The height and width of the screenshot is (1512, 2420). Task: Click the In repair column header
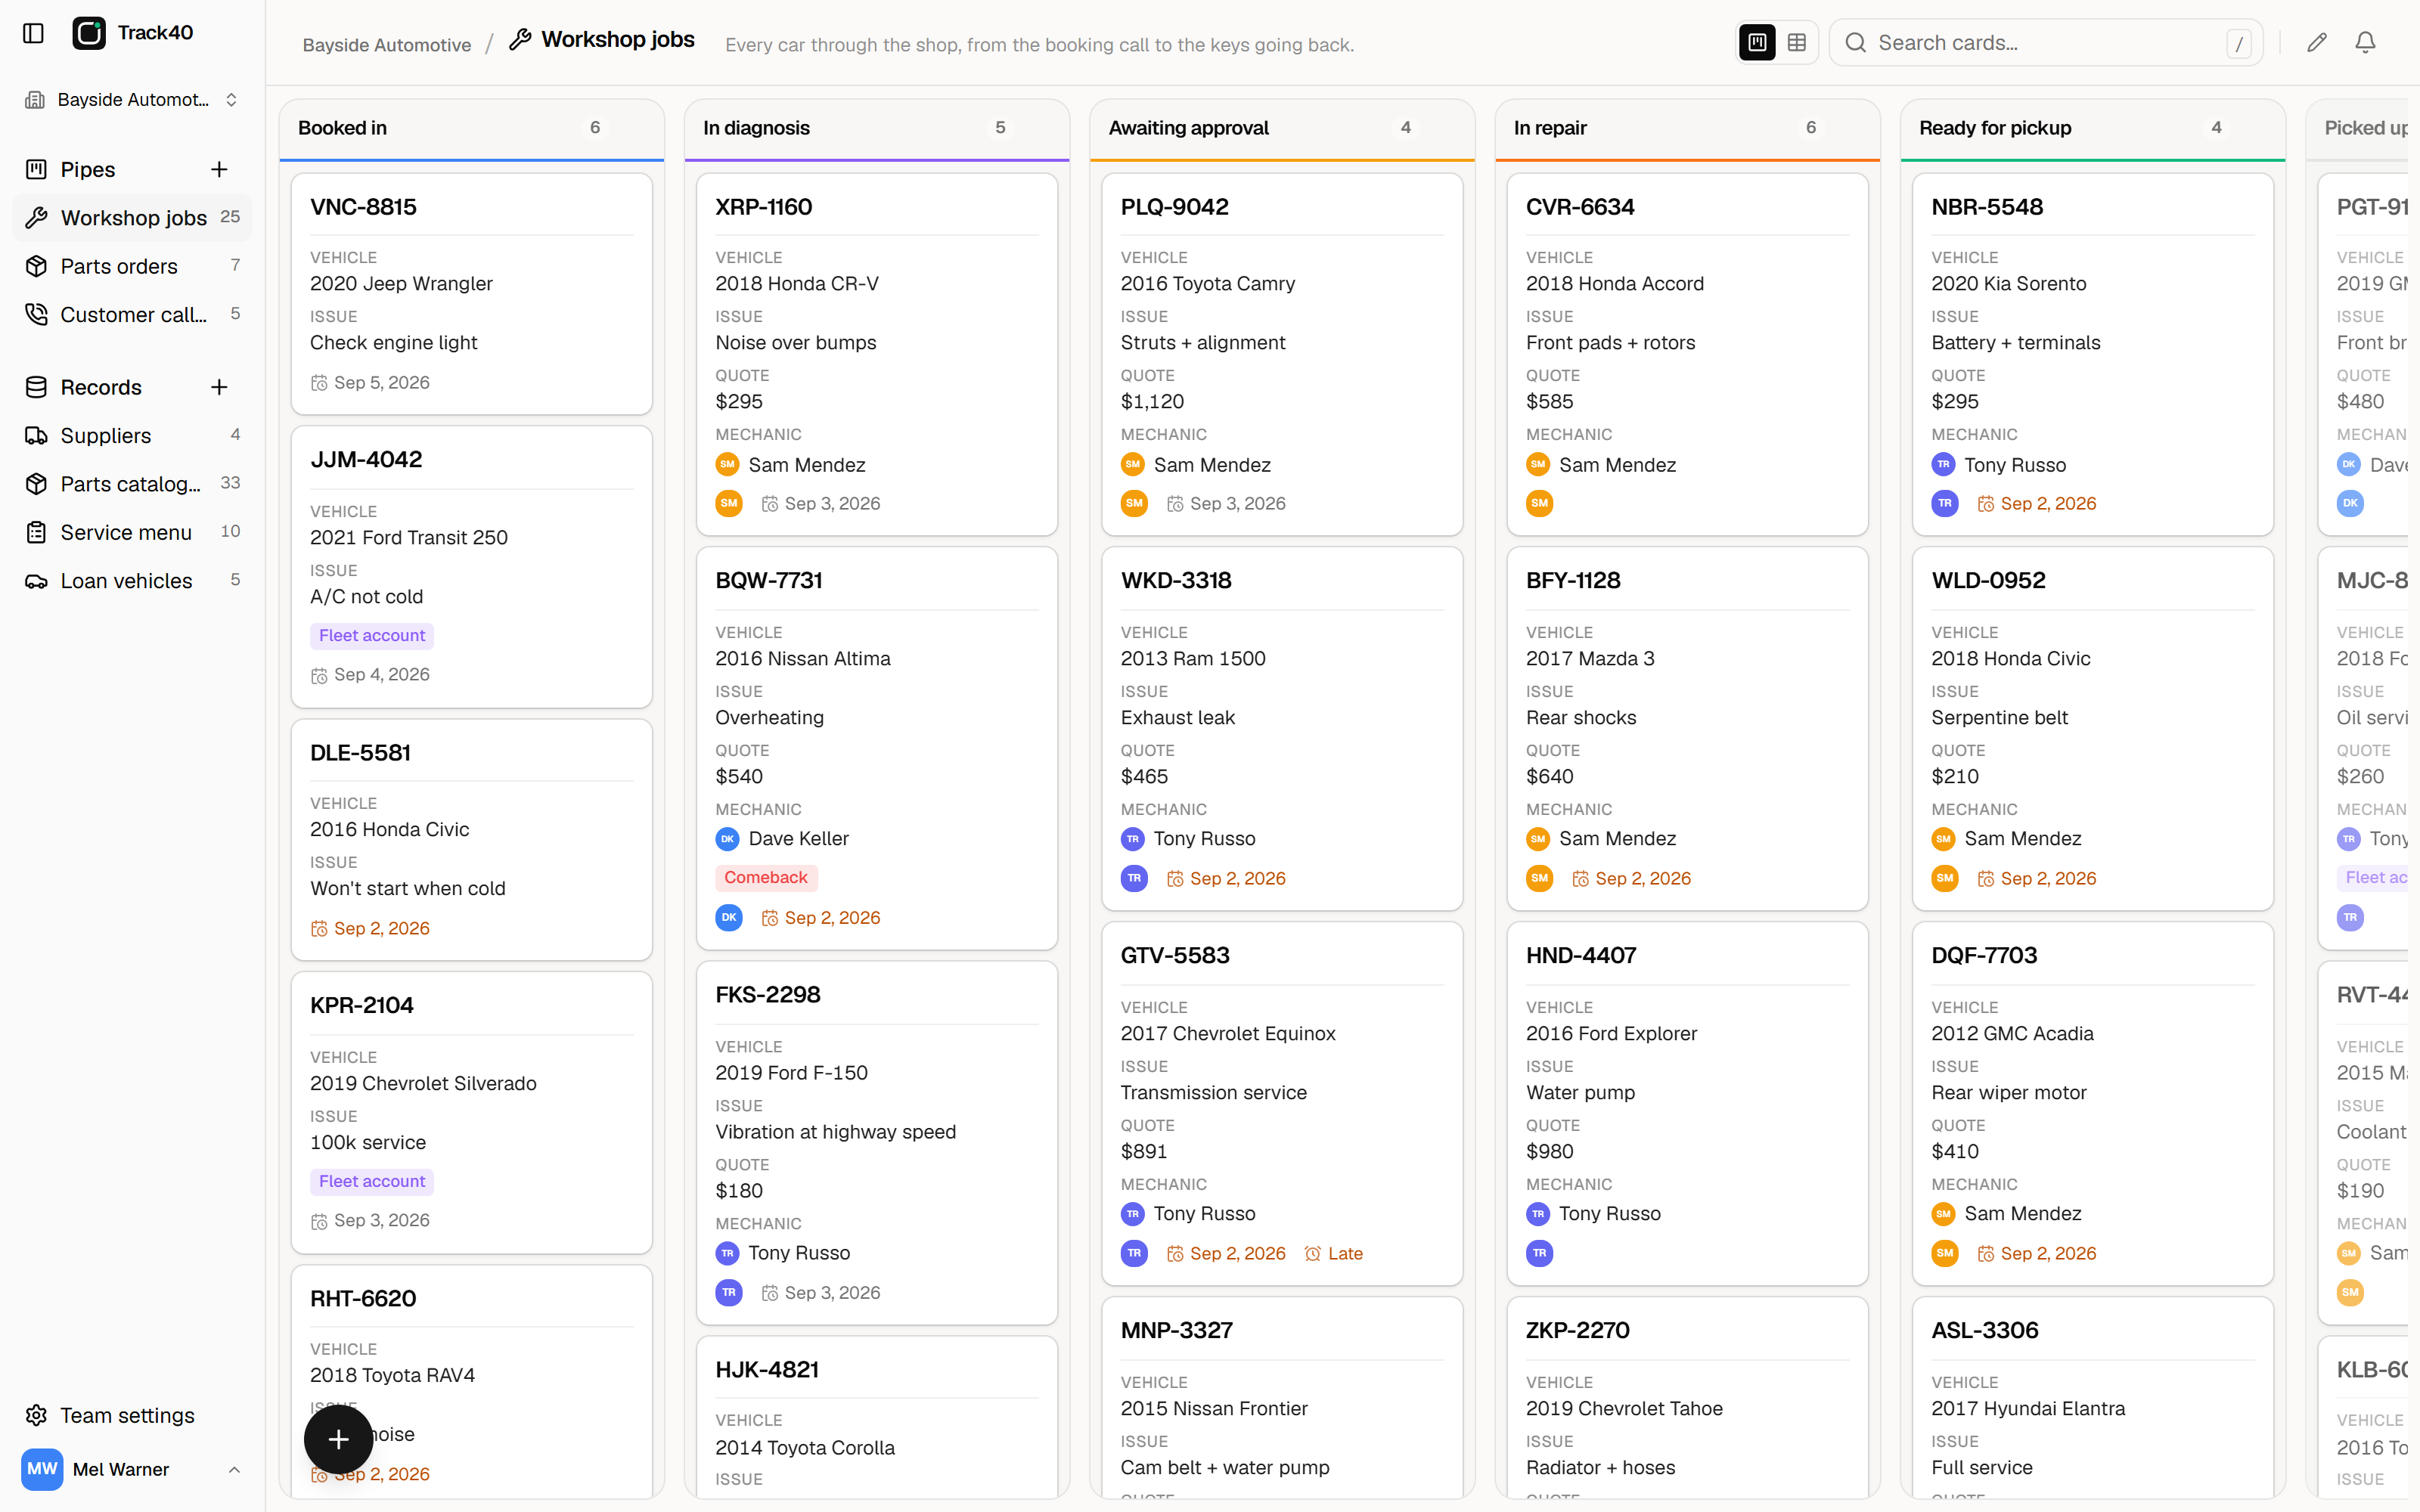[x=1688, y=128]
